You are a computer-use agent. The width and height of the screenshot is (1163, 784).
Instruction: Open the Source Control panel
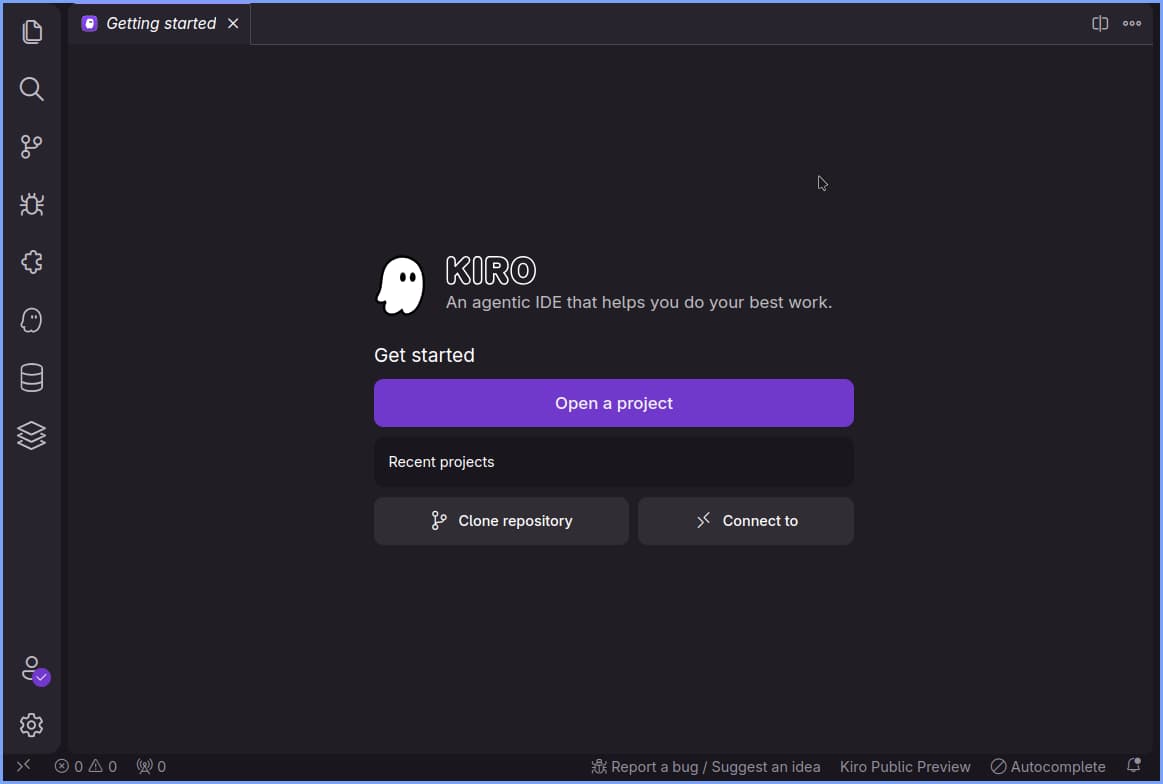click(31, 146)
